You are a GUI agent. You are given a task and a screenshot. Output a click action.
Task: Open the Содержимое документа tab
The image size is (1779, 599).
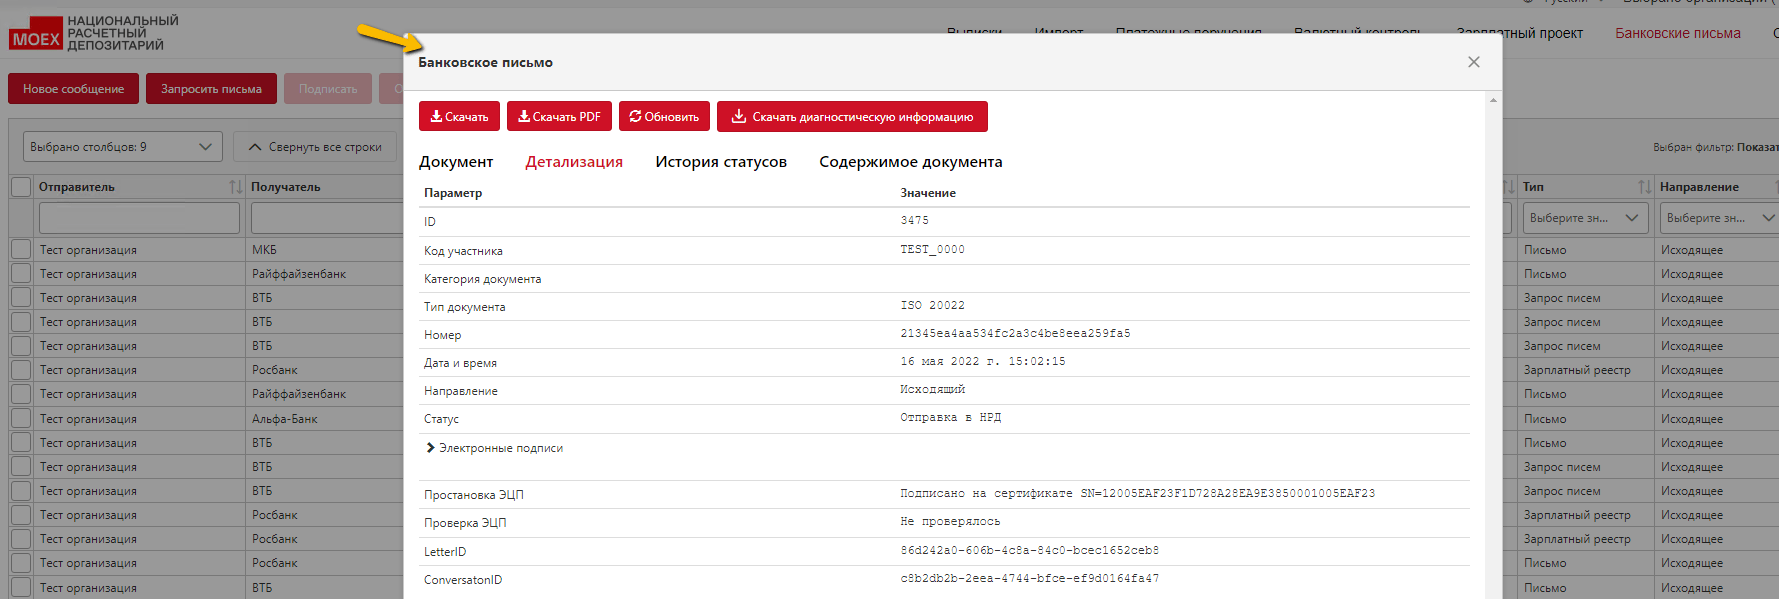click(911, 162)
